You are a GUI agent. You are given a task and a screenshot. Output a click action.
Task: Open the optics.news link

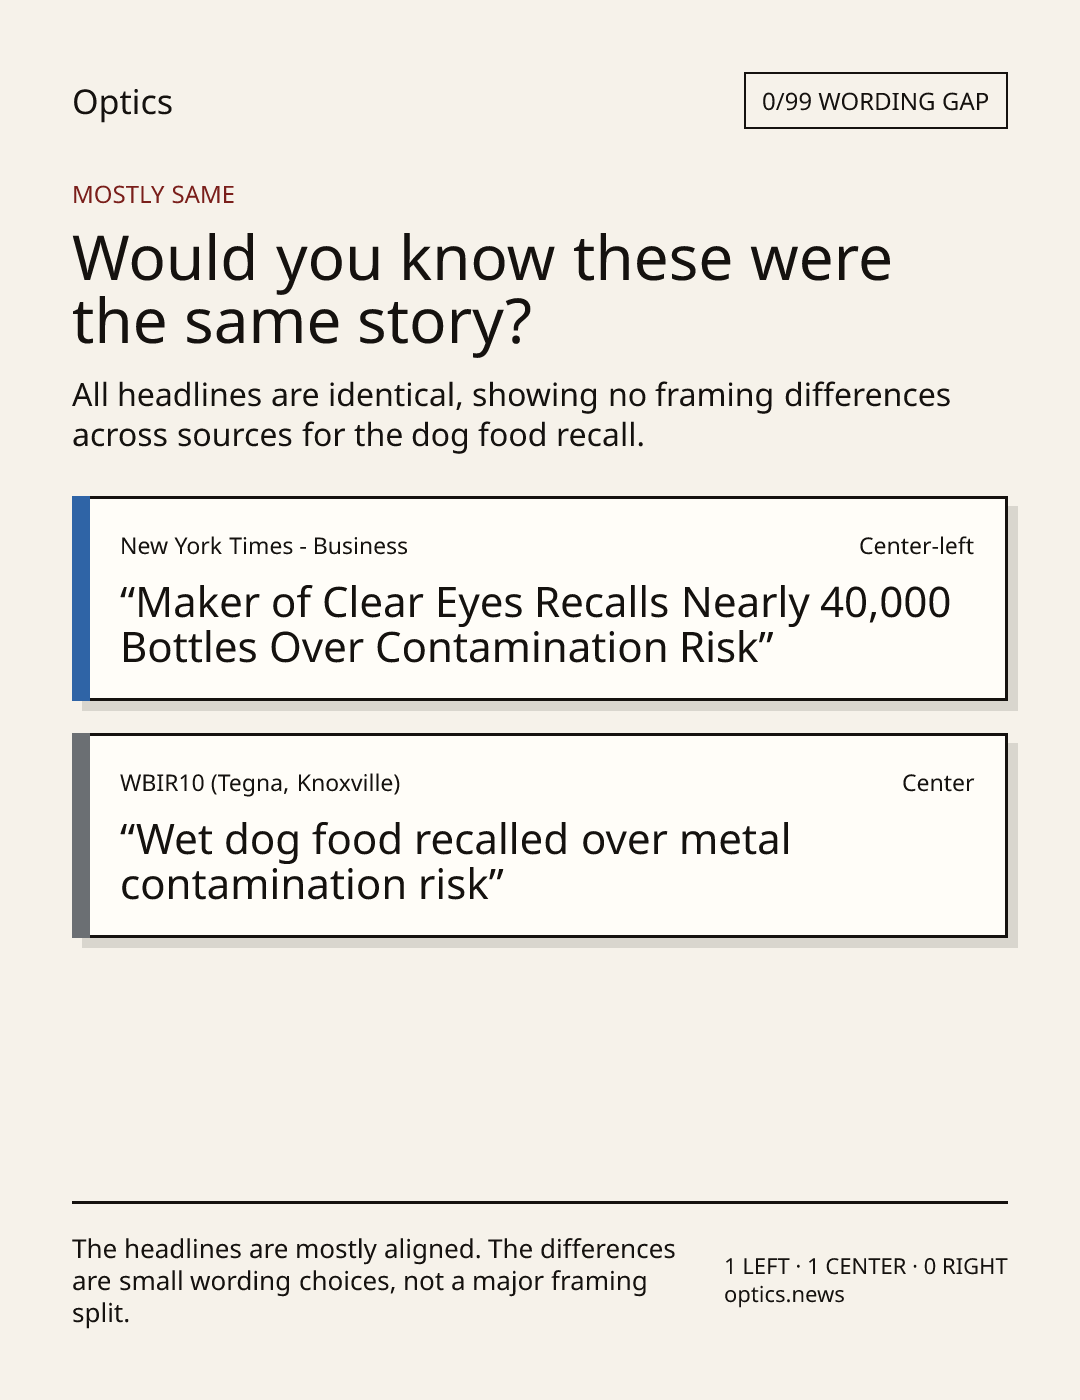[784, 1295]
